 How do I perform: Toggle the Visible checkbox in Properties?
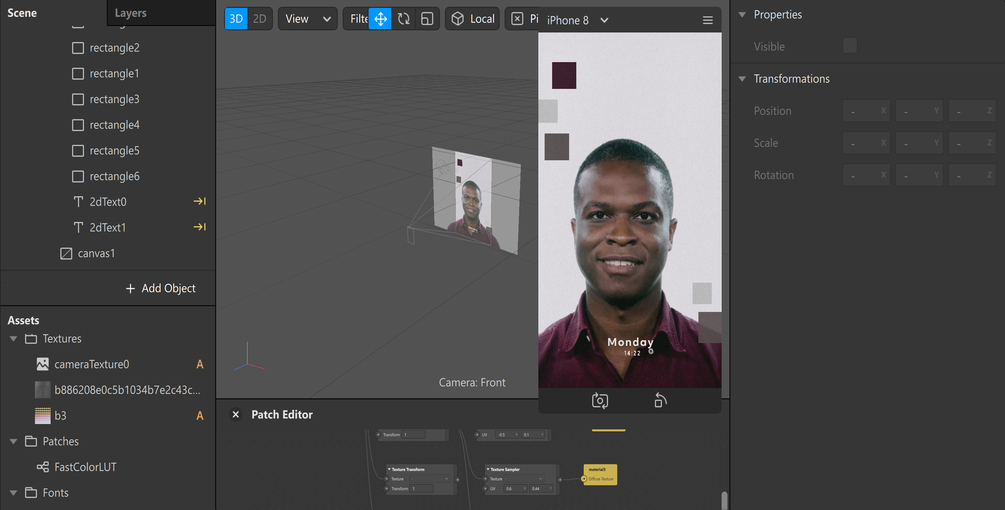click(850, 45)
